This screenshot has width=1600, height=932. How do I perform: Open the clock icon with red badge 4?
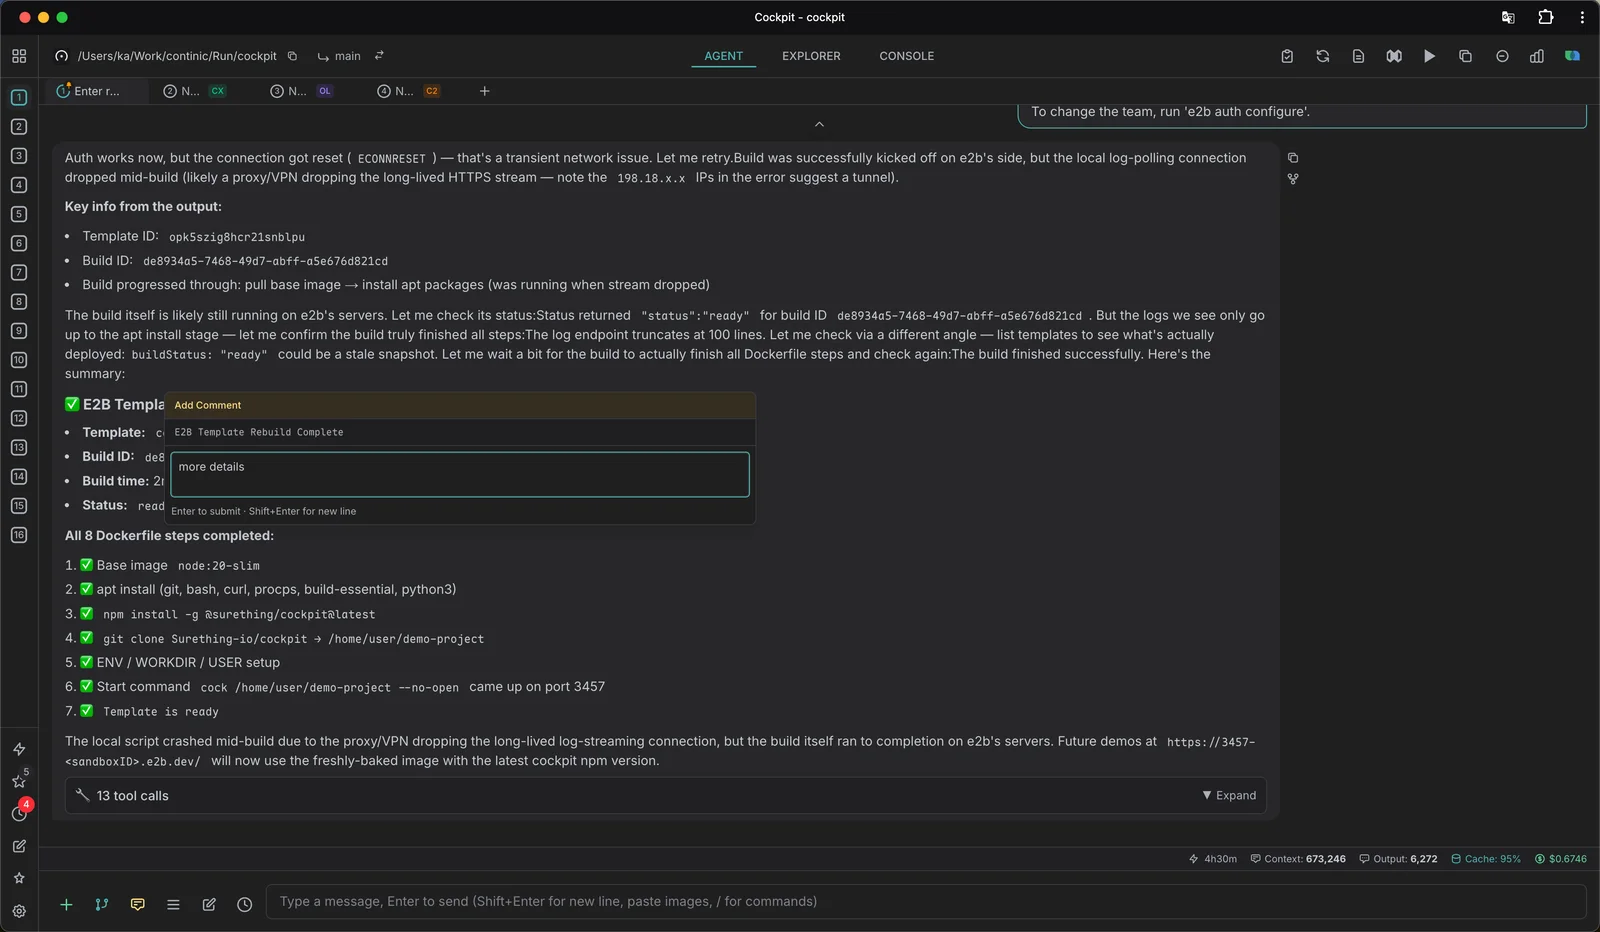(x=19, y=813)
